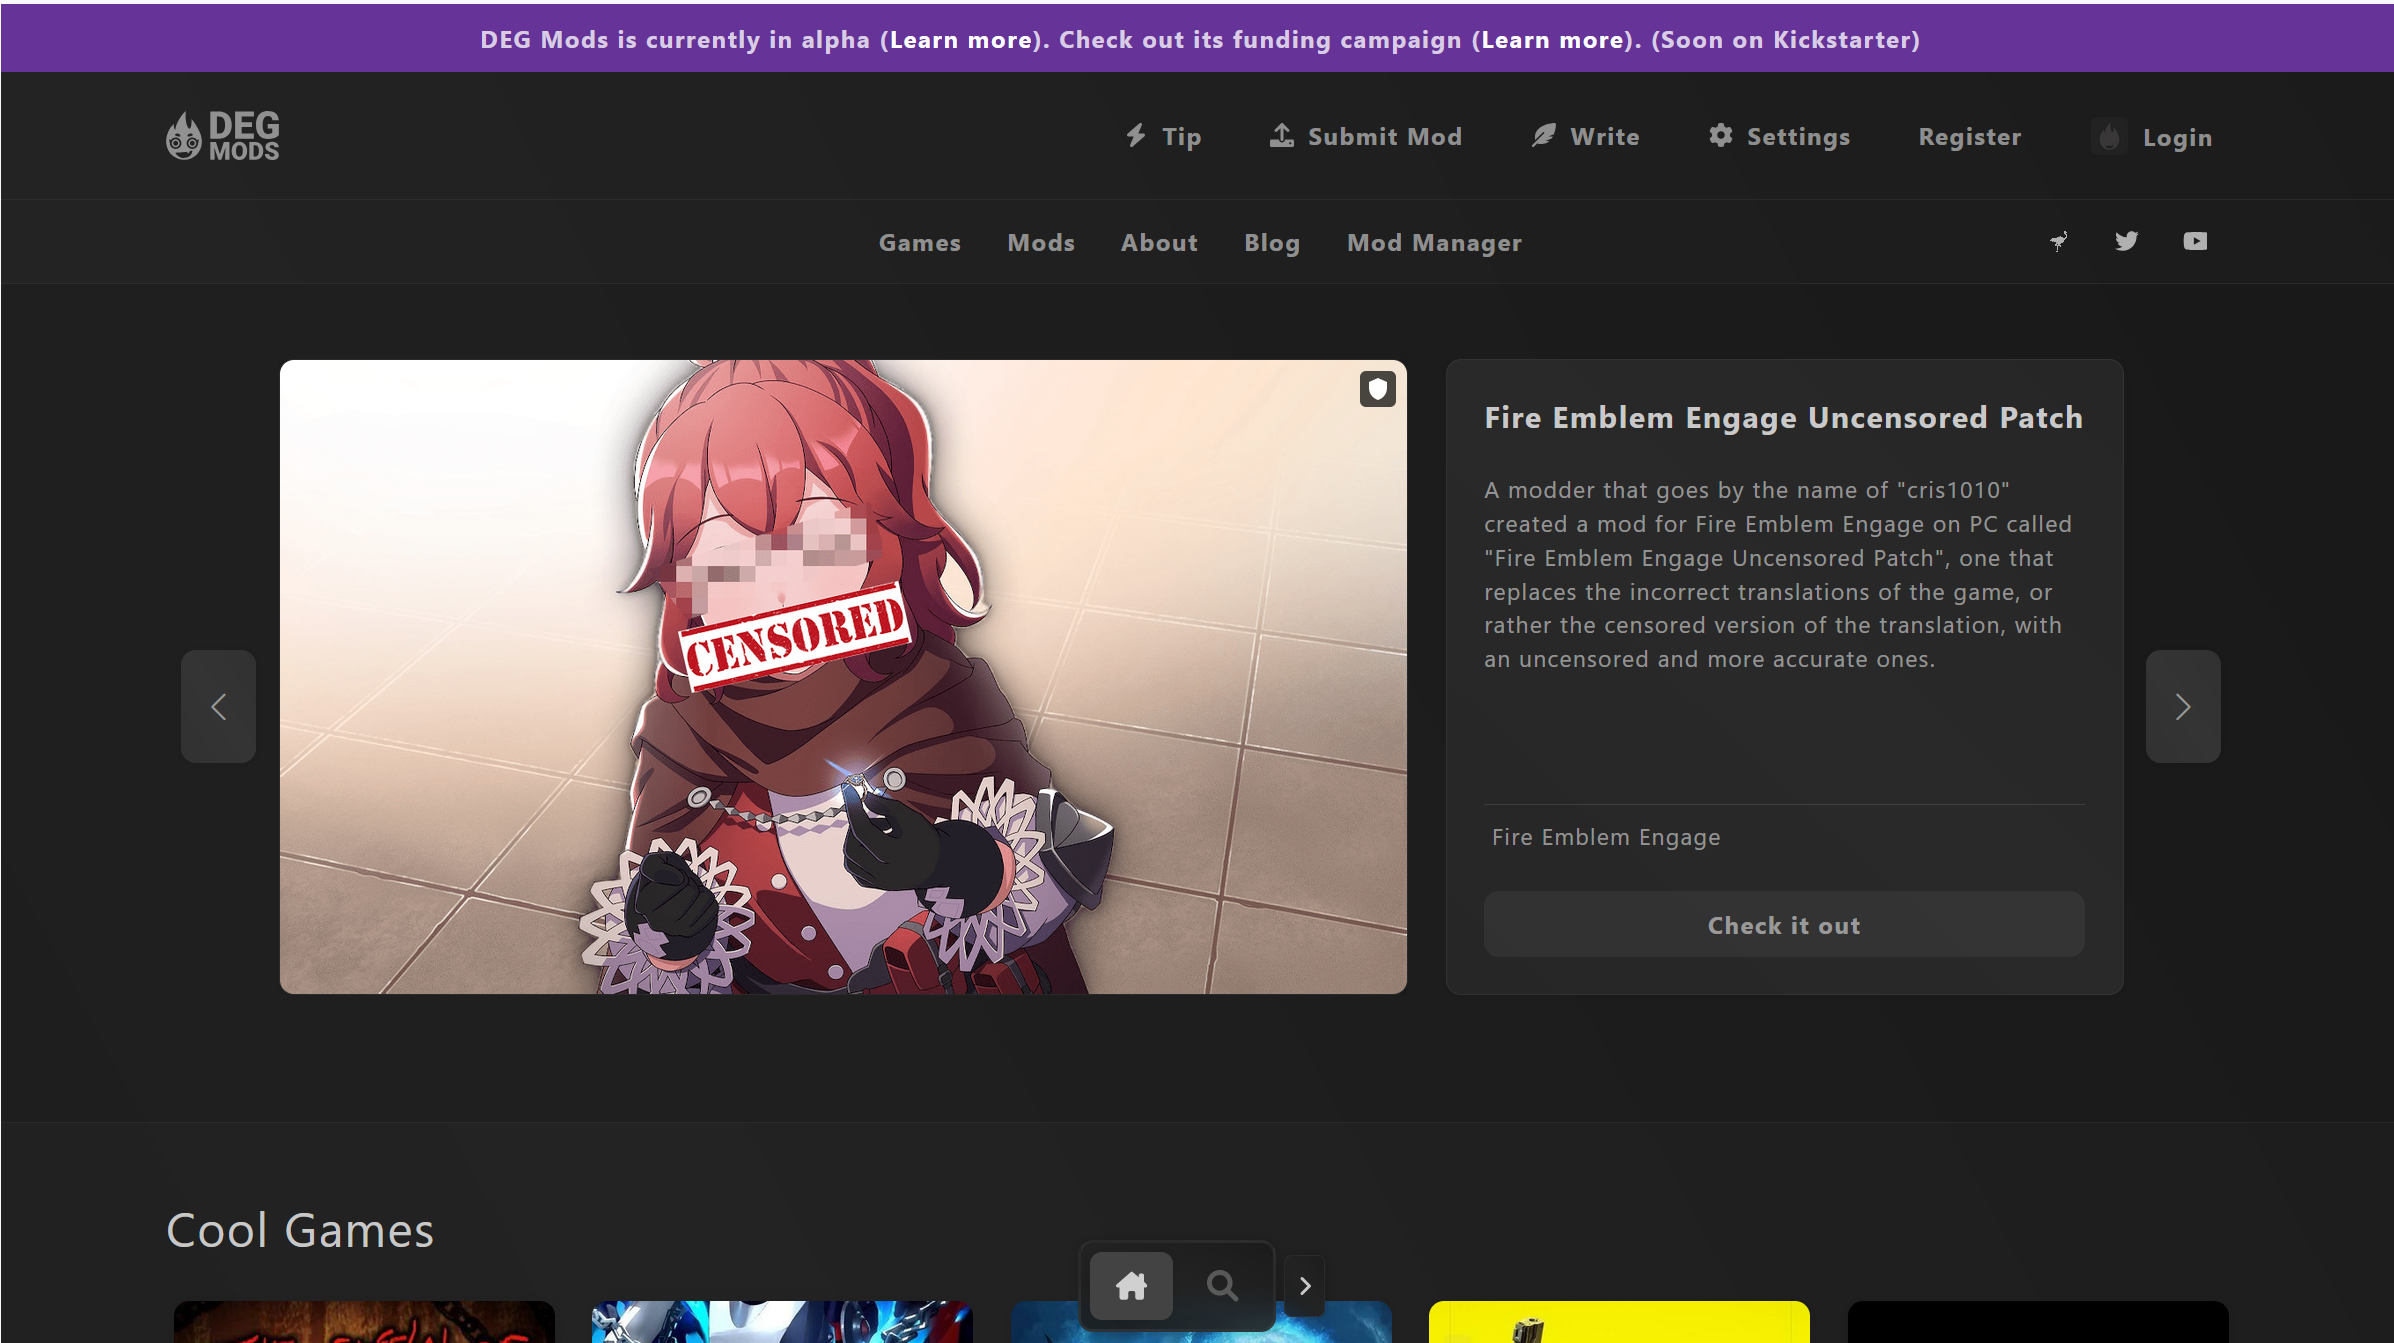Open the YouTube icon link
The width and height of the screenshot is (2394, 1343).
click(2195, 241)
